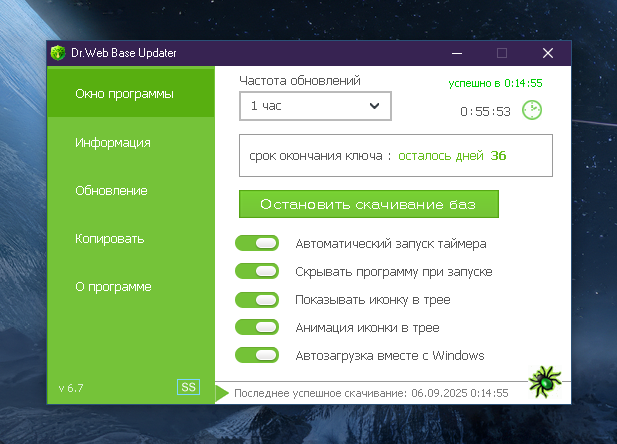Viewport: 617px width, 444px height.
Task: Open the update frequency dropdown
Action: [x=315, y=106]
